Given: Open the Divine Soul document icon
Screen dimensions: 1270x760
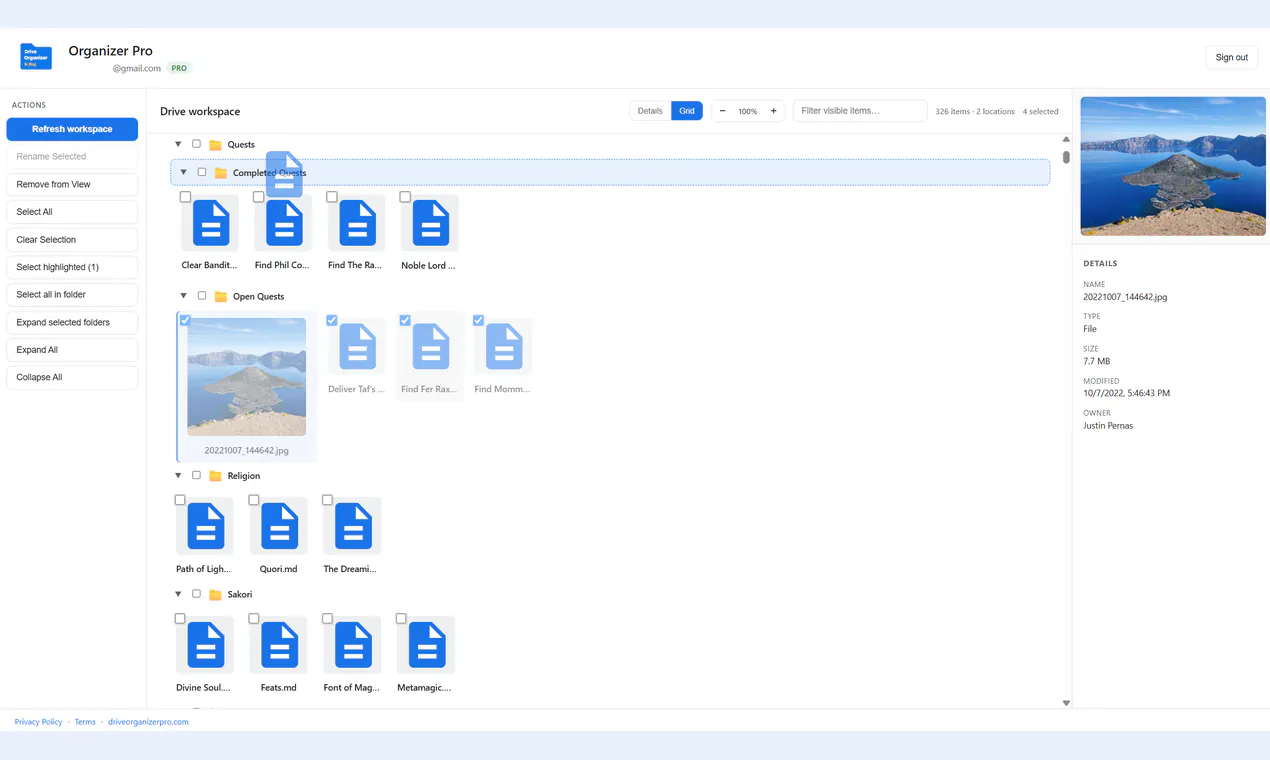Looking at the screenshot, I should (206, 645).
